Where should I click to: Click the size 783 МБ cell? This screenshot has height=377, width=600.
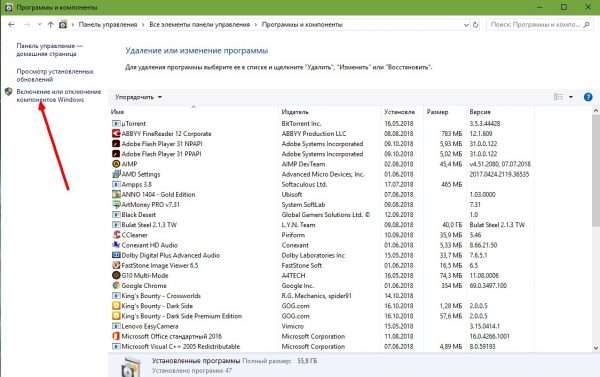point(452,134)
